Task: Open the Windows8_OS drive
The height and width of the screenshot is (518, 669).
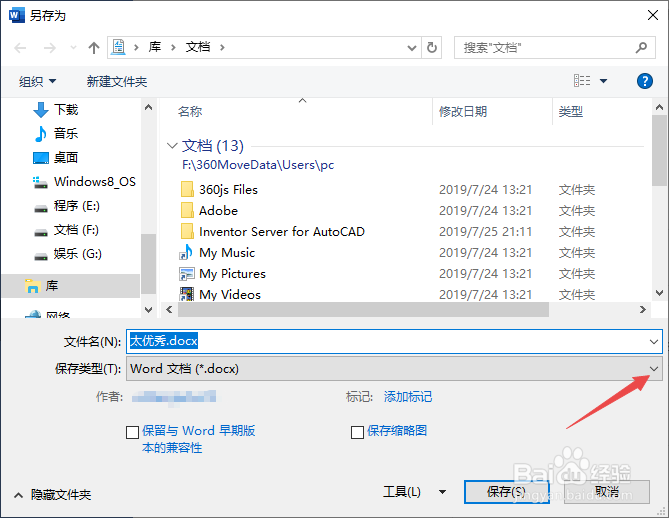Action: coord(84,182)
